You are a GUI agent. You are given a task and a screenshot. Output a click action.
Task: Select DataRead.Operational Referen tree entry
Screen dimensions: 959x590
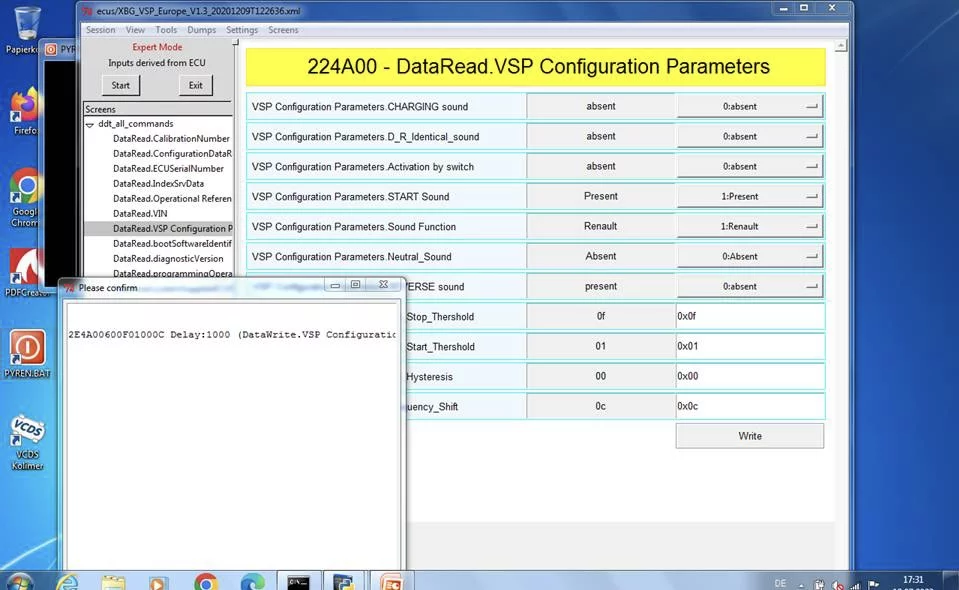[x=172, y=199]
